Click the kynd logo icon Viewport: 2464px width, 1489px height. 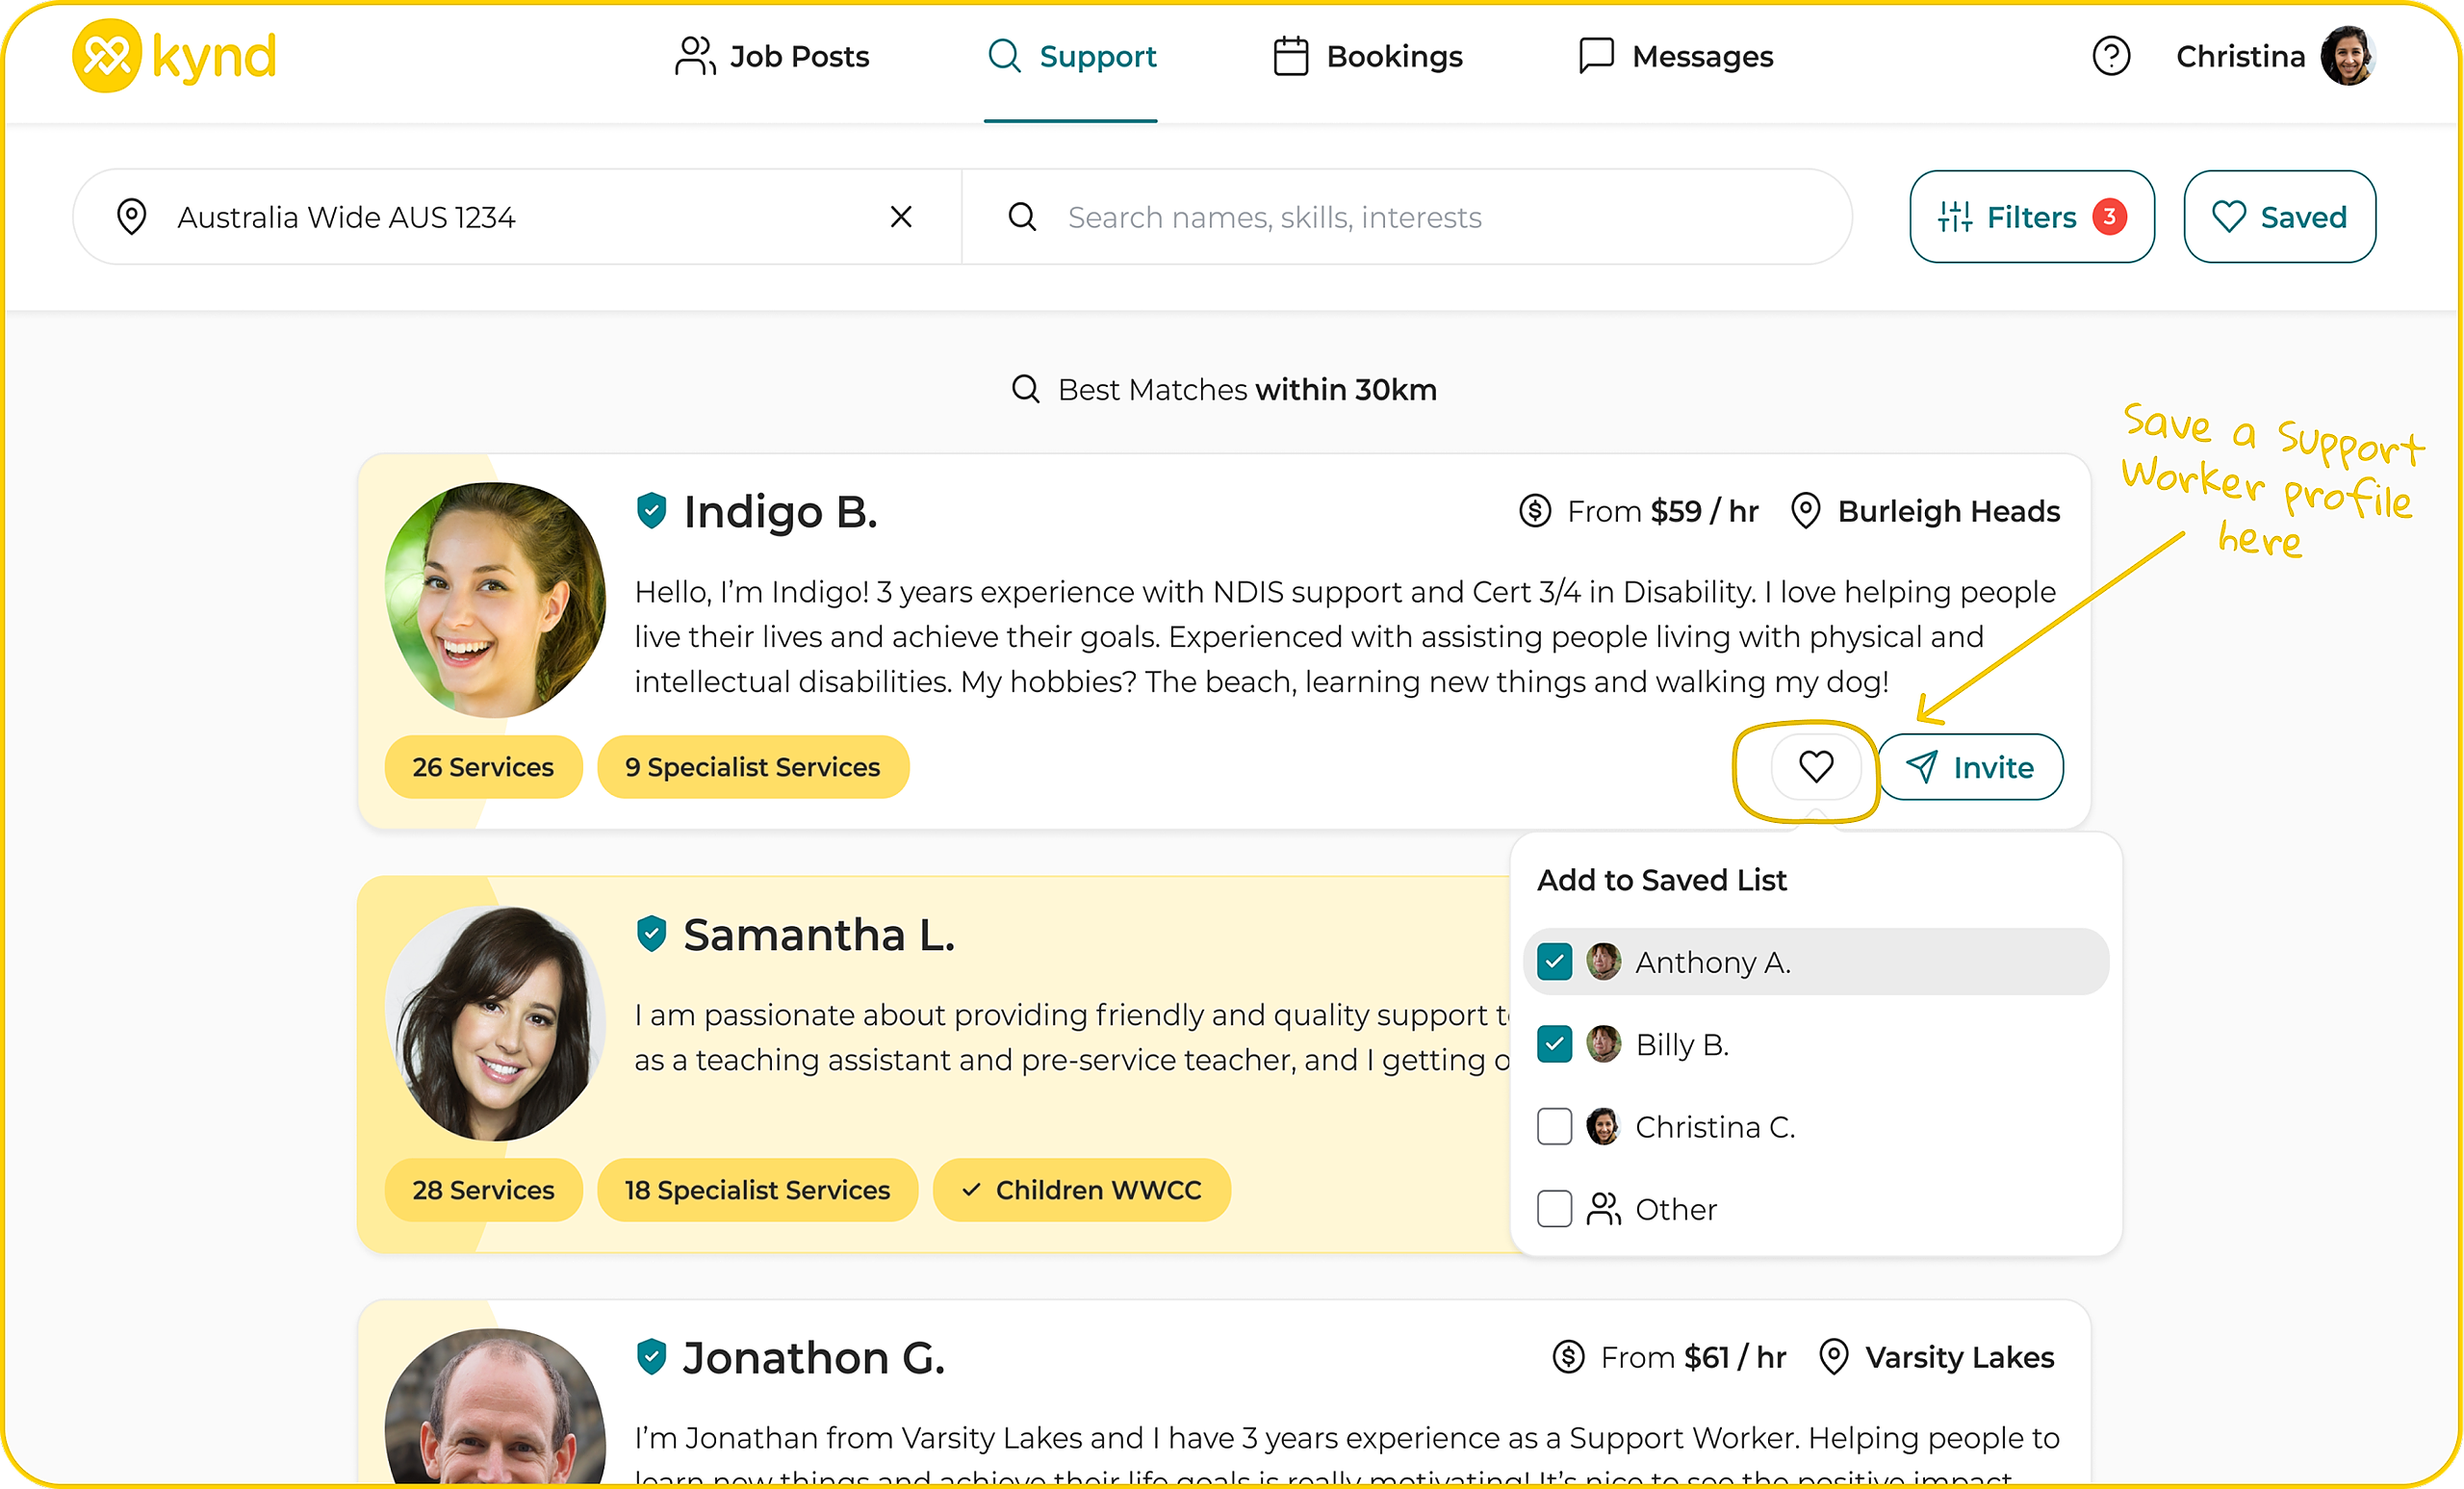tap(107, 56)
